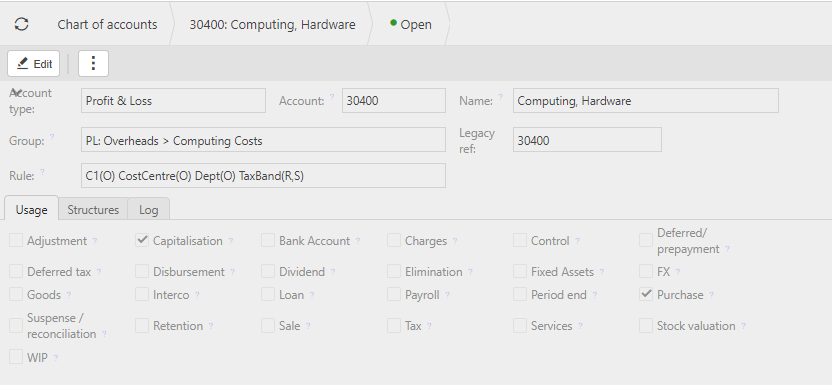This screenshot has width=832, height=385.
Task: Enable the Goods checkbox
Action: [x=16, y=294]
